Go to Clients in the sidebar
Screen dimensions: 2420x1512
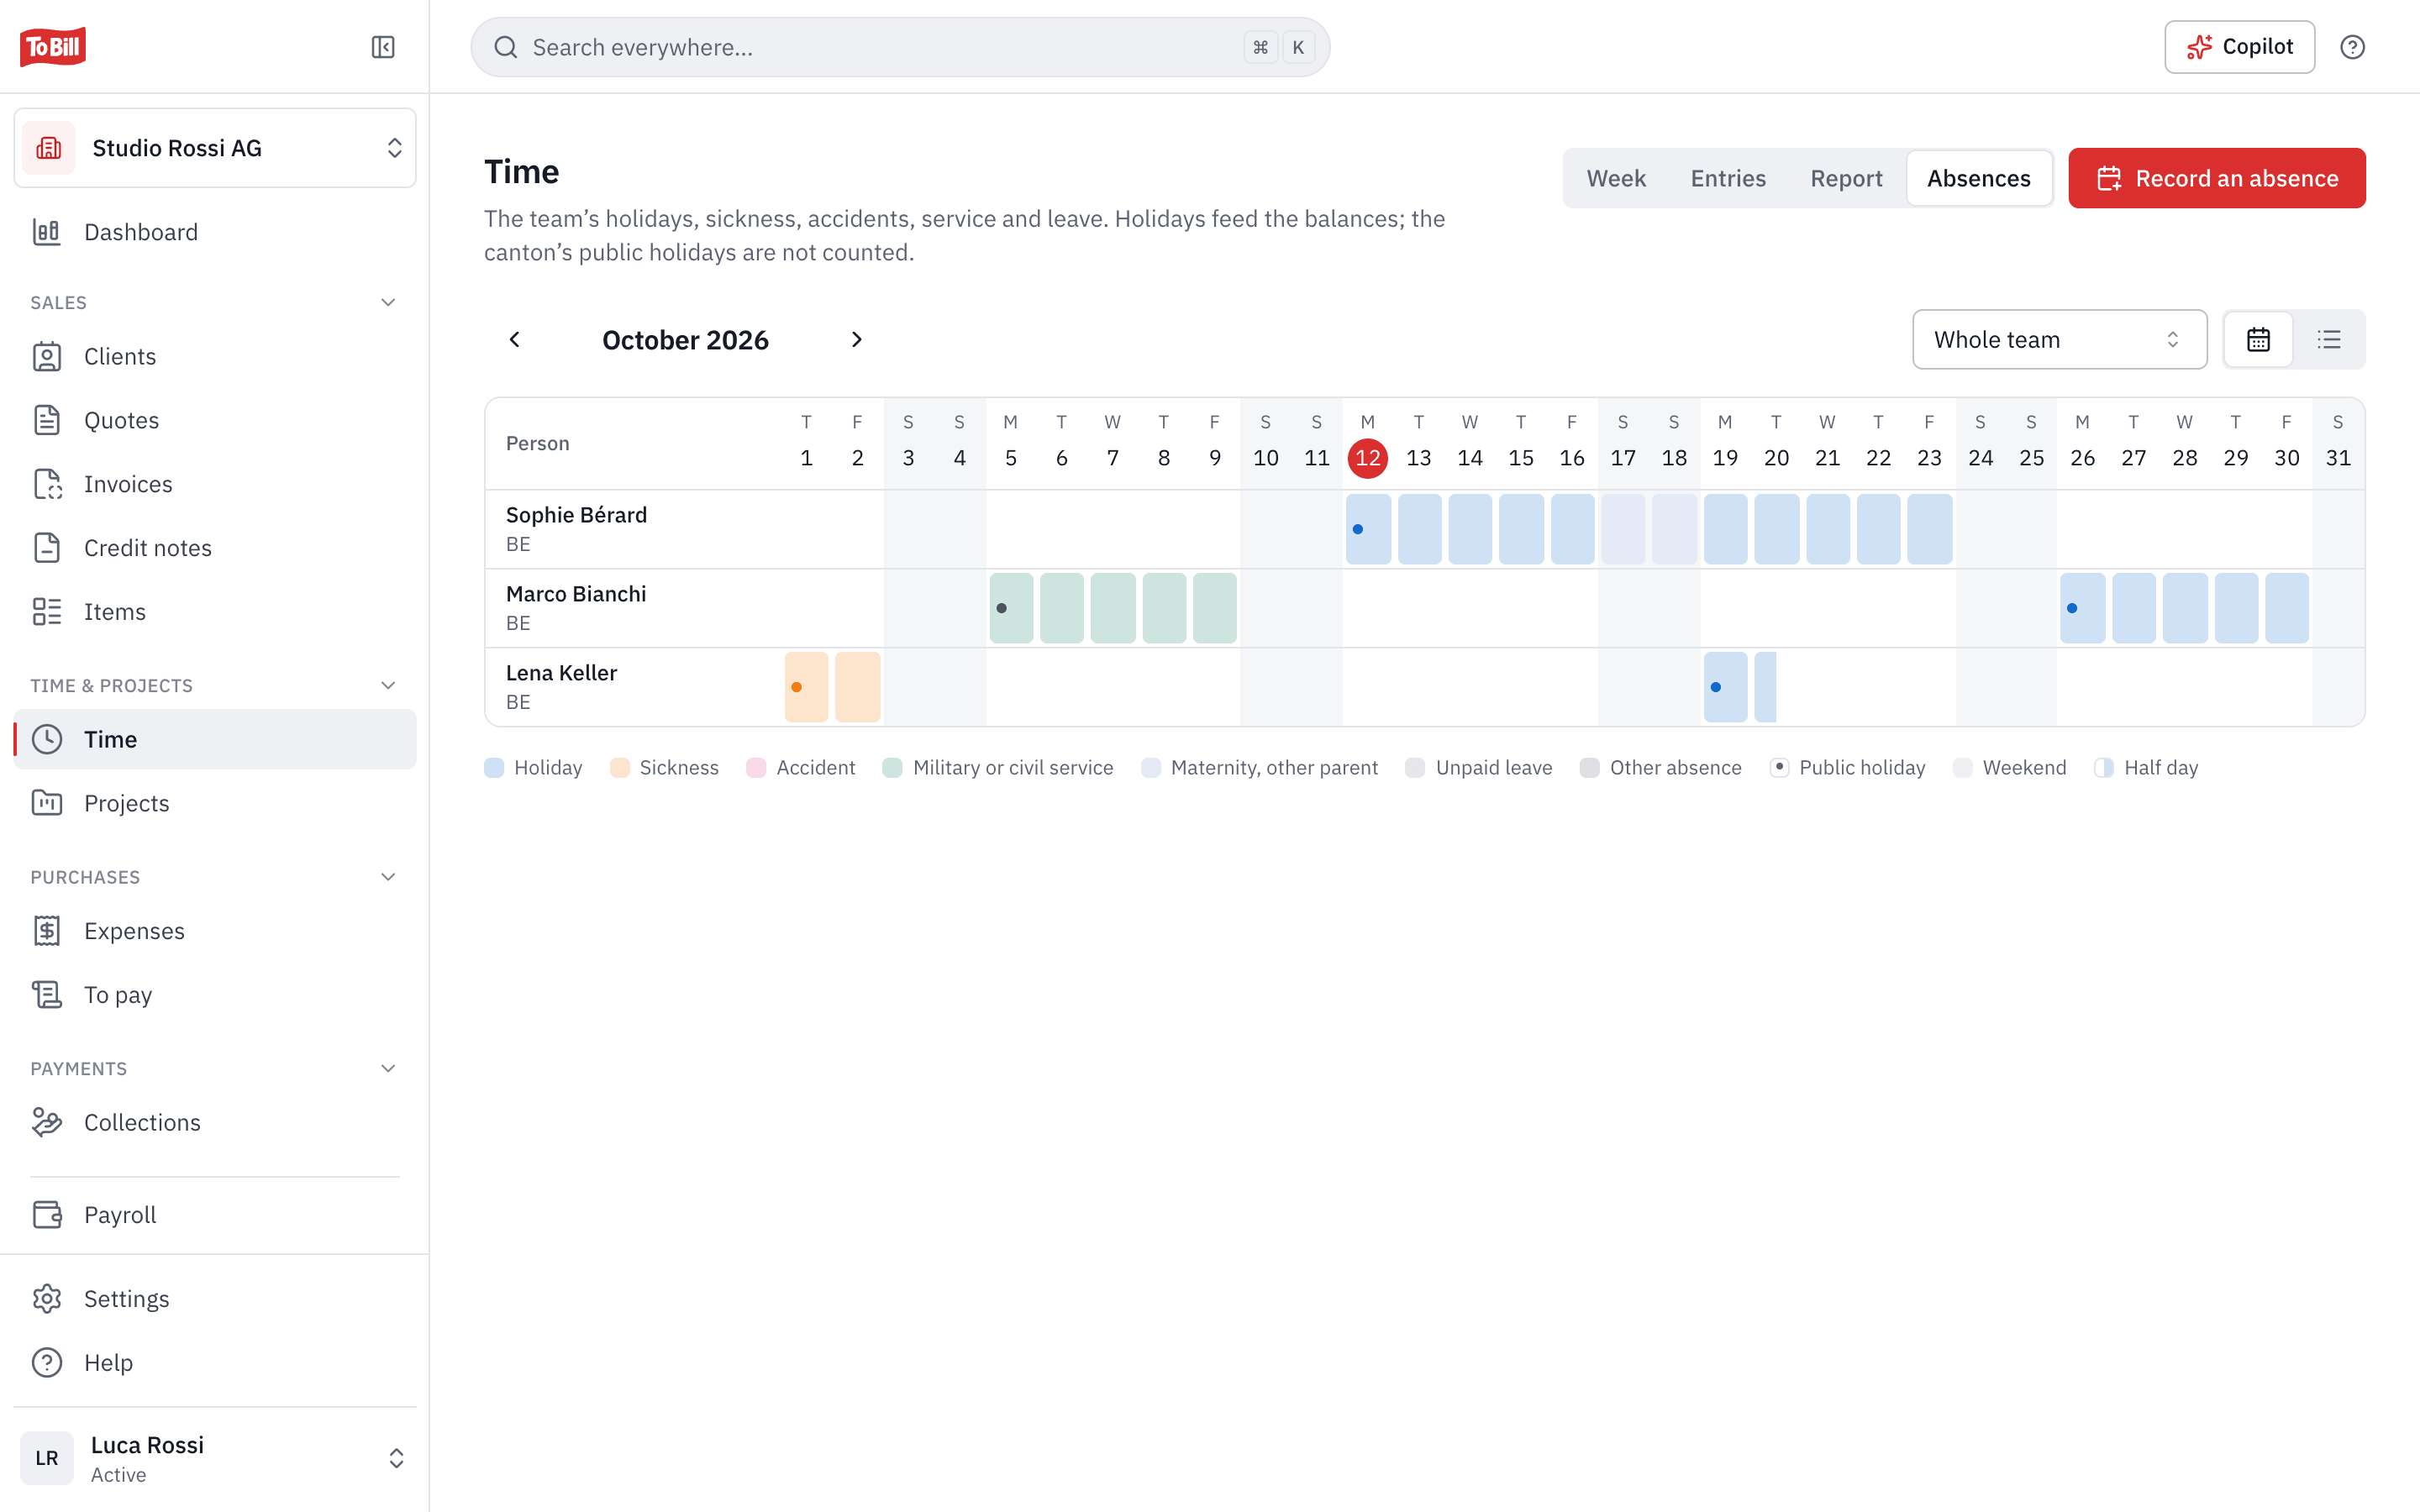click(x=215, y=356)
